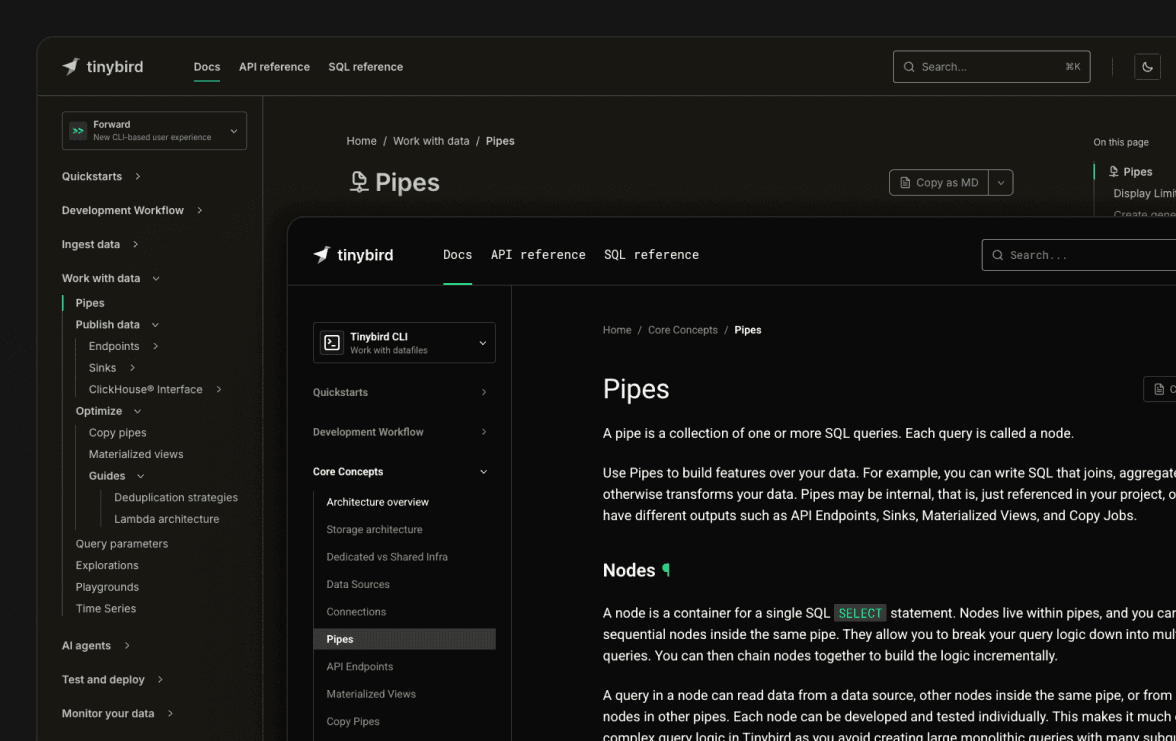Click the Forward version green icon

click(78, 130)
